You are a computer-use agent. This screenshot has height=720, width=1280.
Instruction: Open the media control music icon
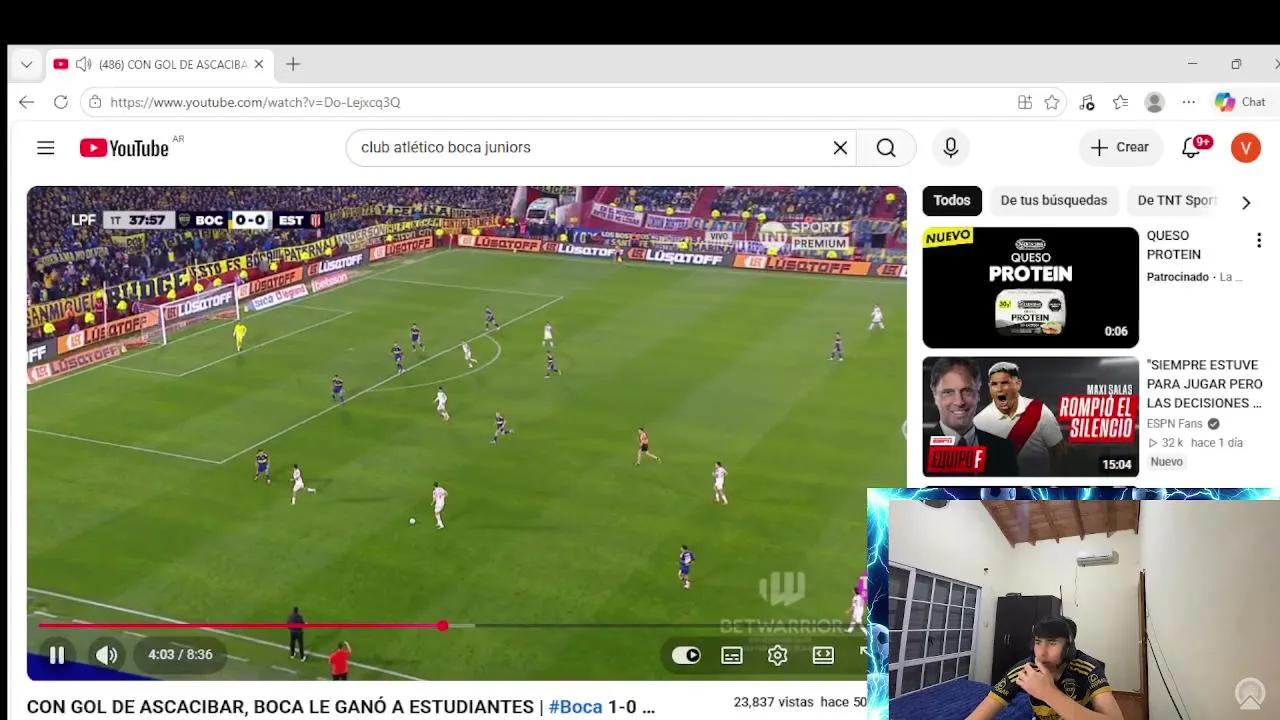point(1087,102)
